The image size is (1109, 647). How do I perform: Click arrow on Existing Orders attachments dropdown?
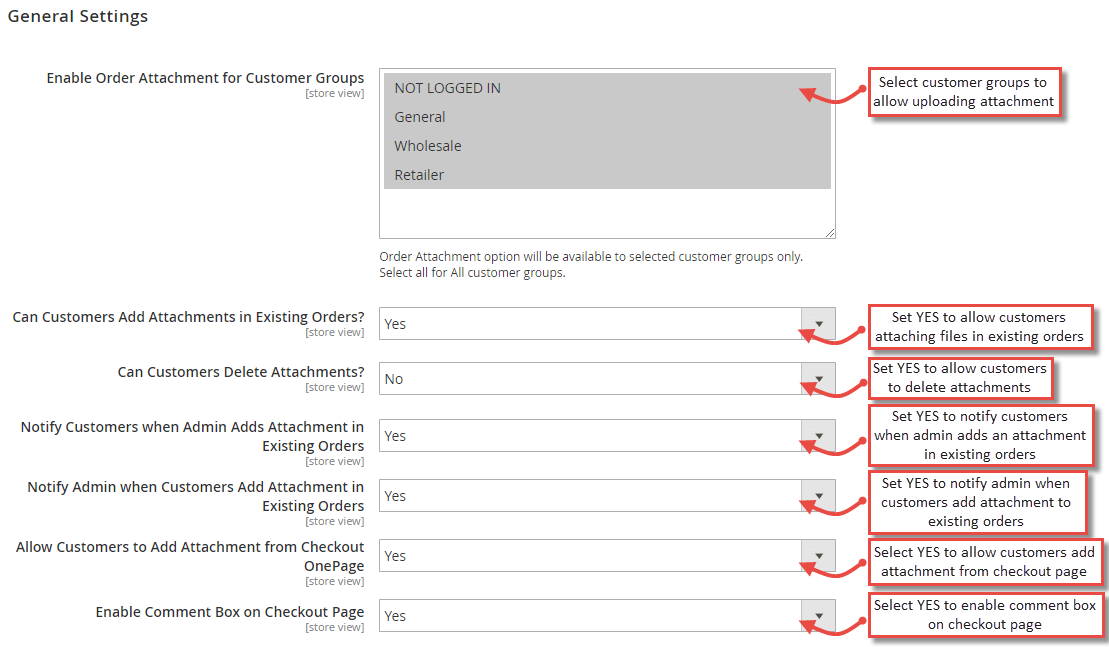click(817, 323)
